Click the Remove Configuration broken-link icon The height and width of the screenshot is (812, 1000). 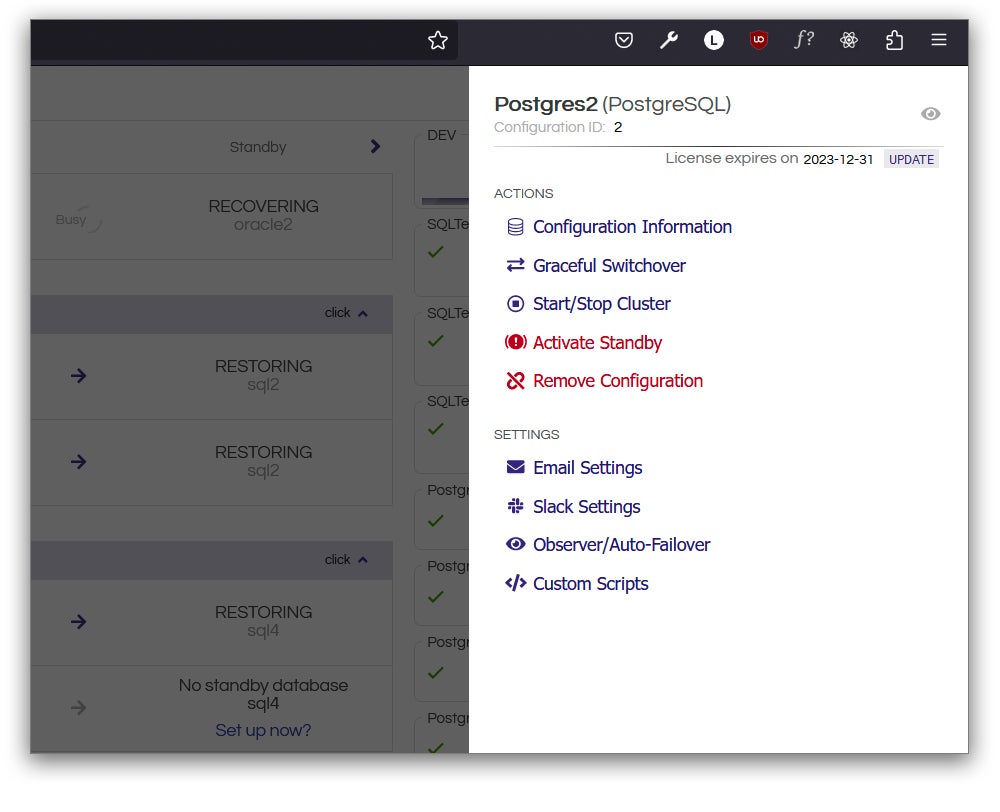coord(515,381)
